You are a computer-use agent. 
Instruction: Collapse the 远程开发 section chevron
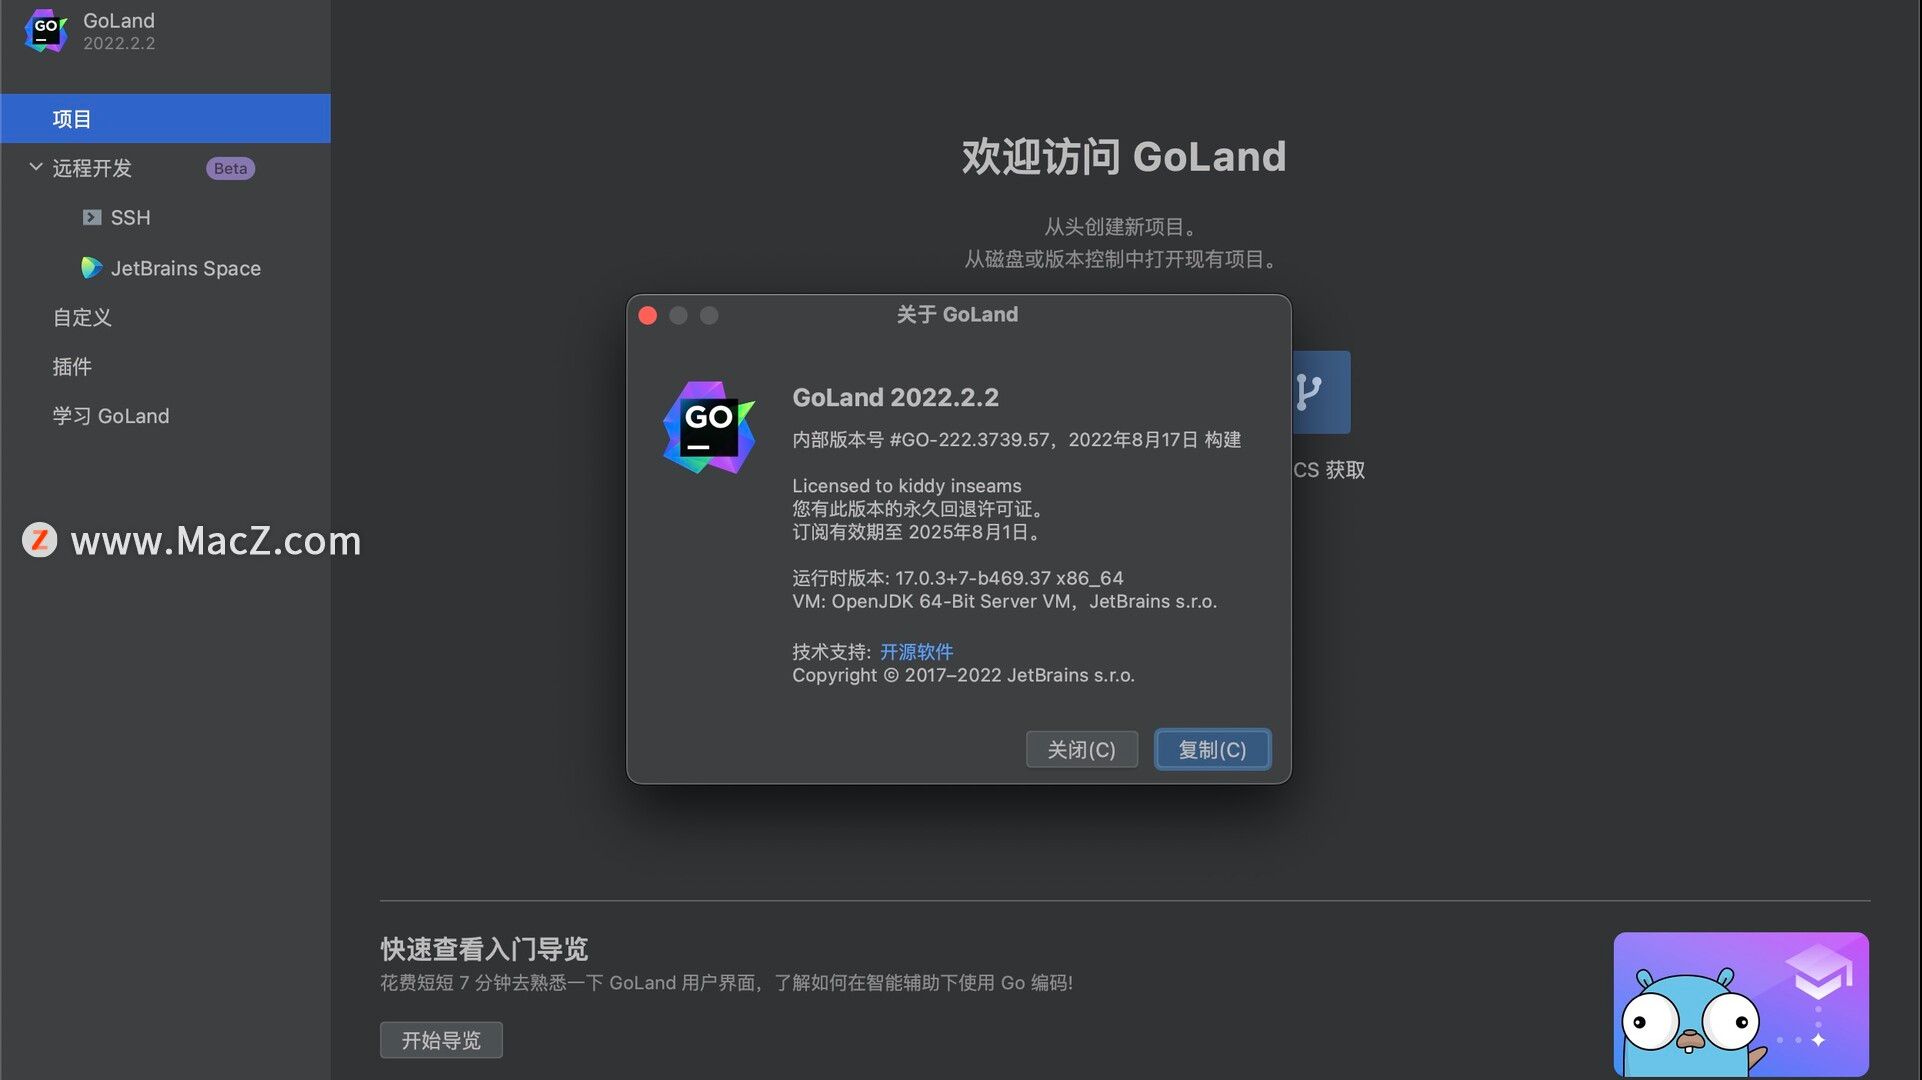36,167
